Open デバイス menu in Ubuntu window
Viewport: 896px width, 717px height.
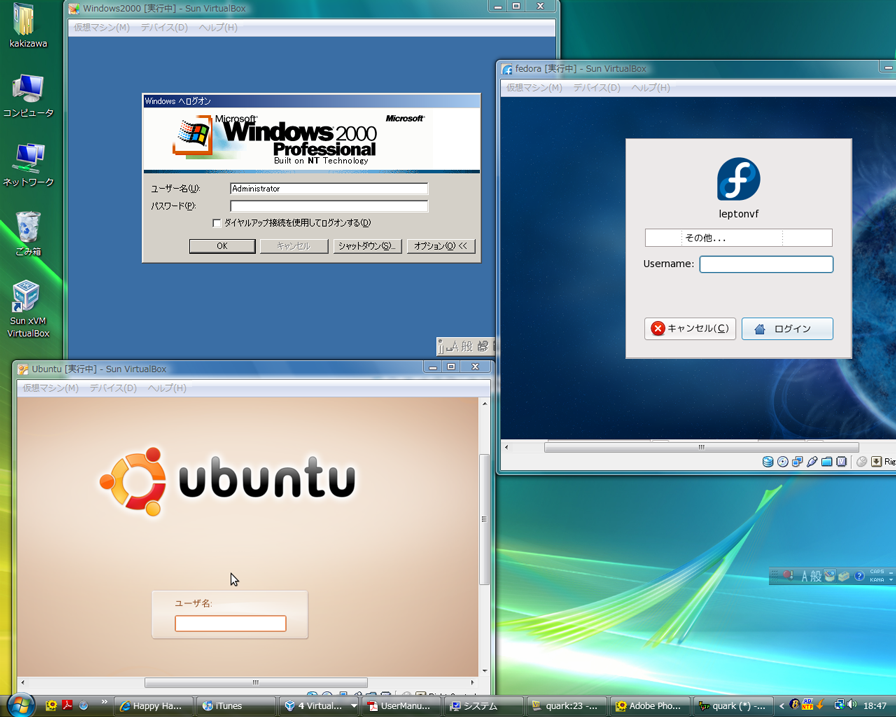coord(113,388)
